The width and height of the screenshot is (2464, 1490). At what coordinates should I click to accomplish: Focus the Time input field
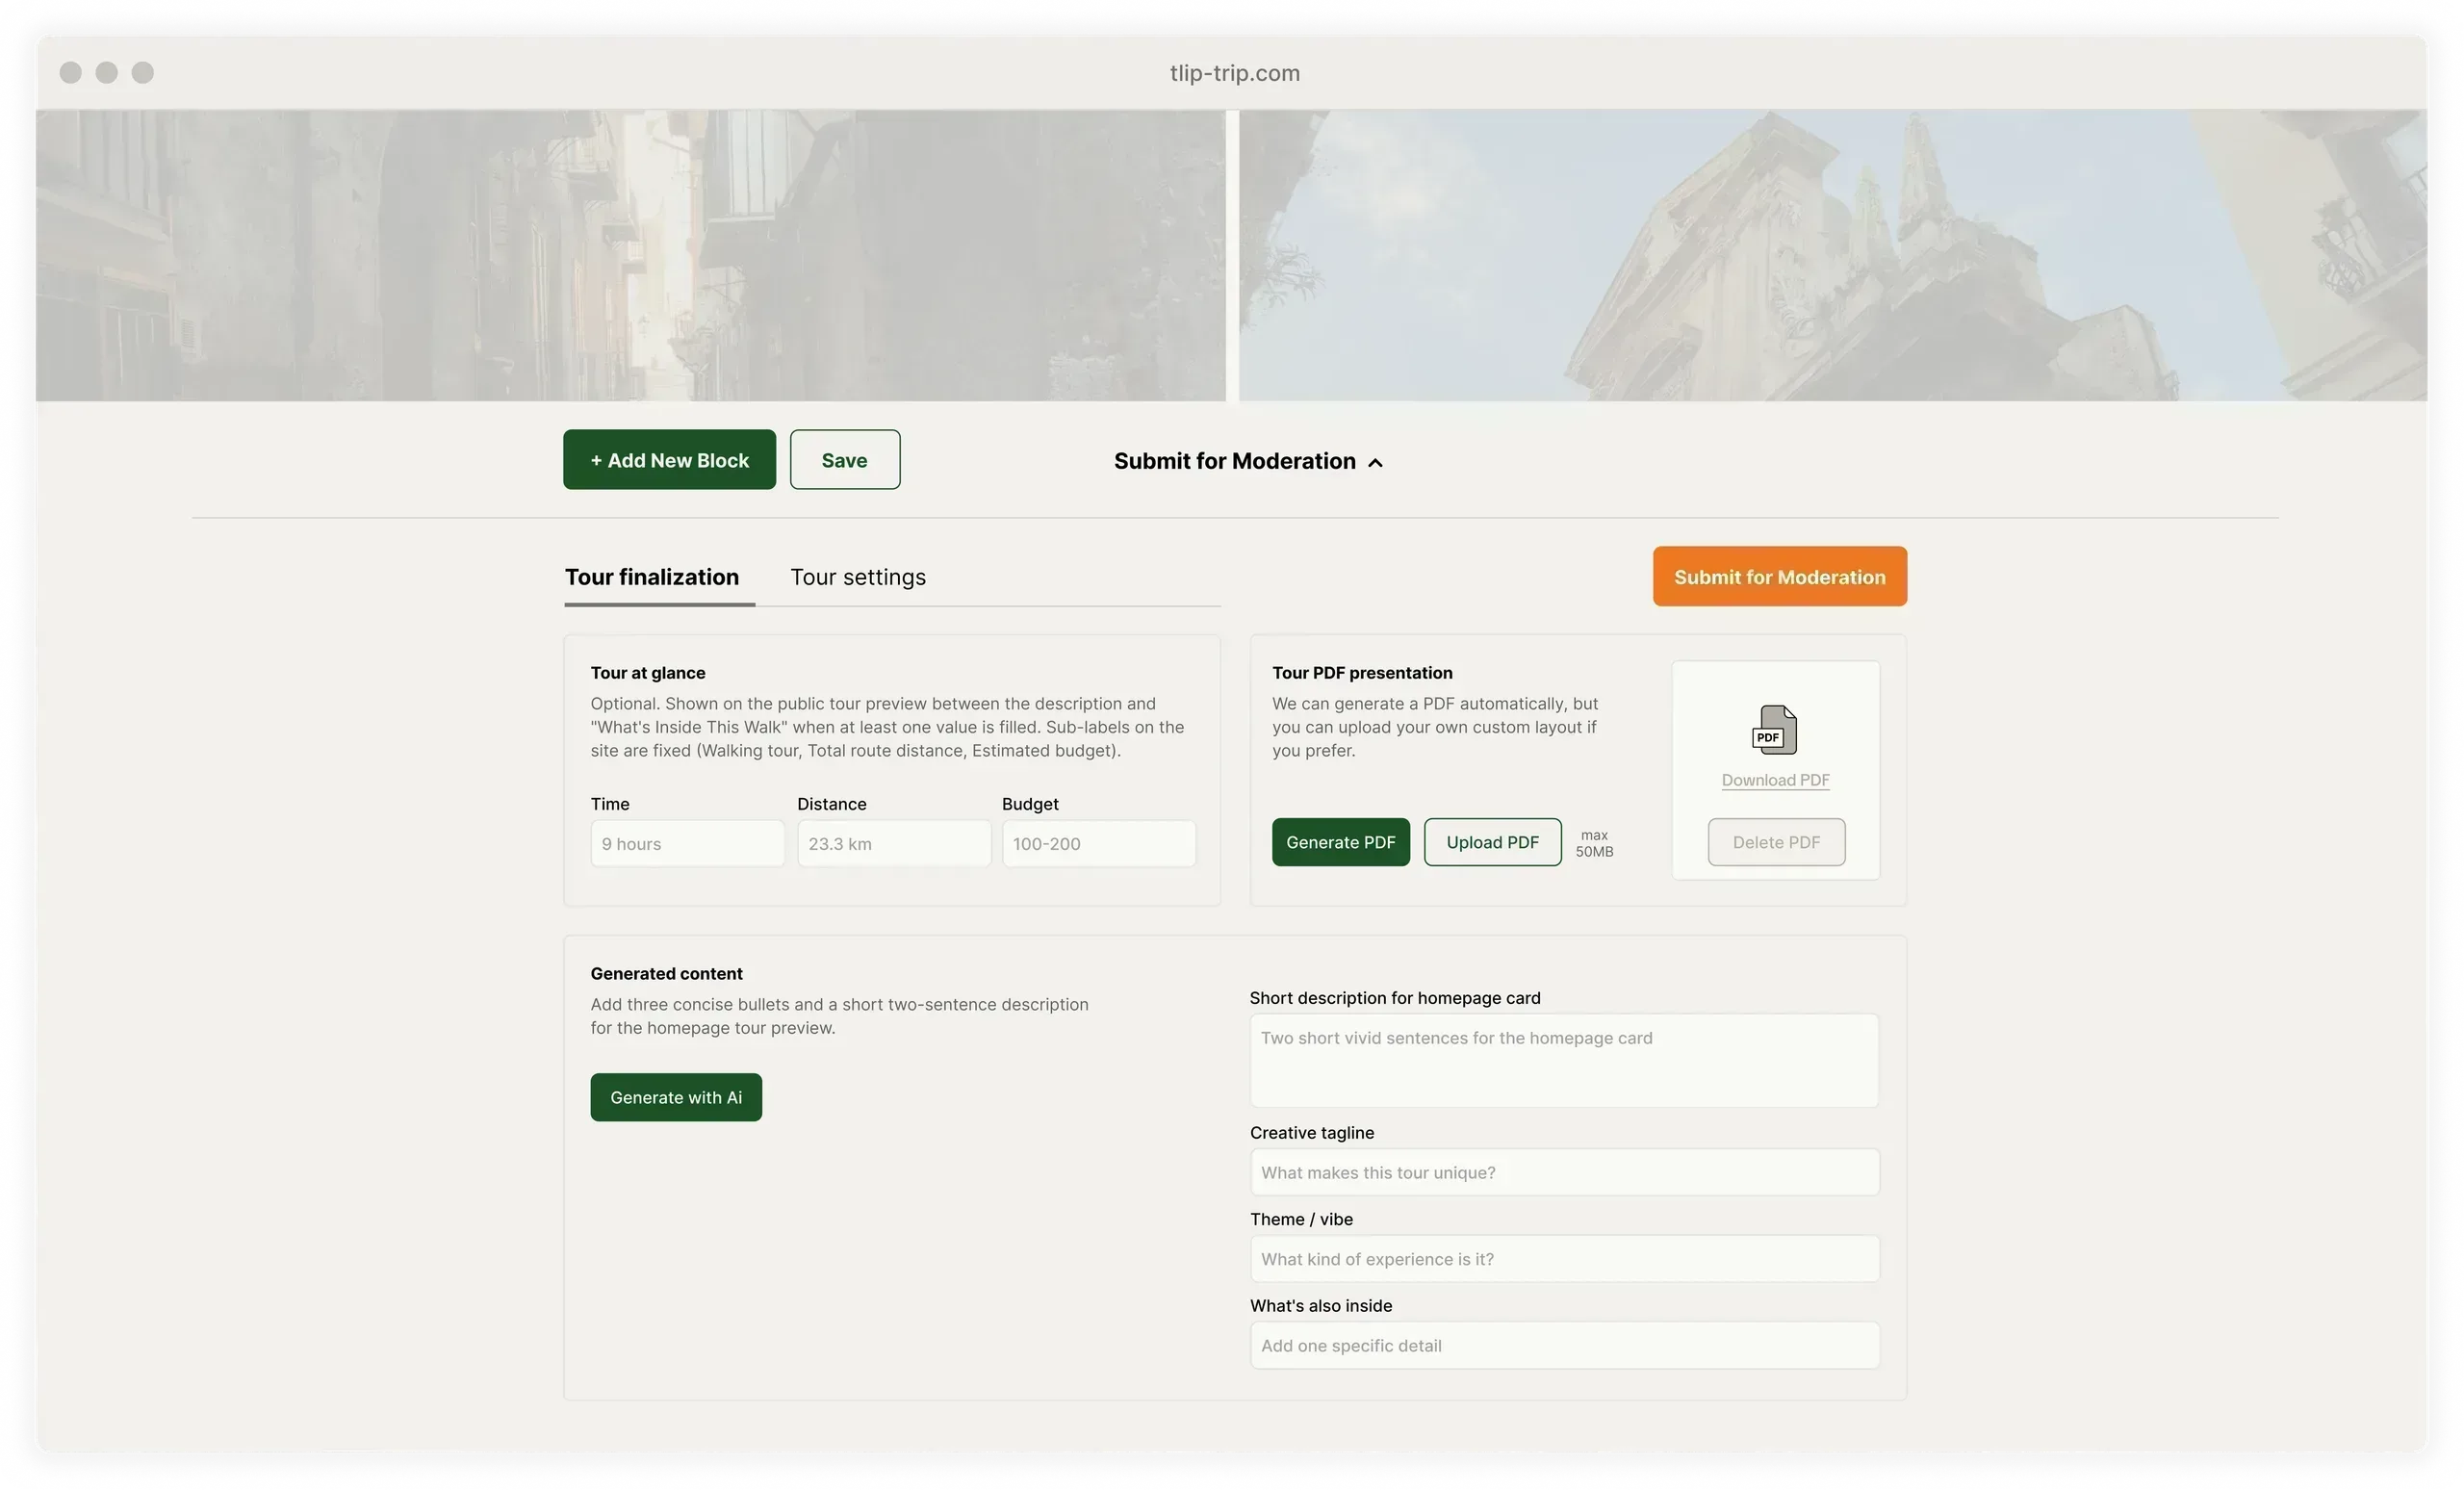click(x=687, y=843)
